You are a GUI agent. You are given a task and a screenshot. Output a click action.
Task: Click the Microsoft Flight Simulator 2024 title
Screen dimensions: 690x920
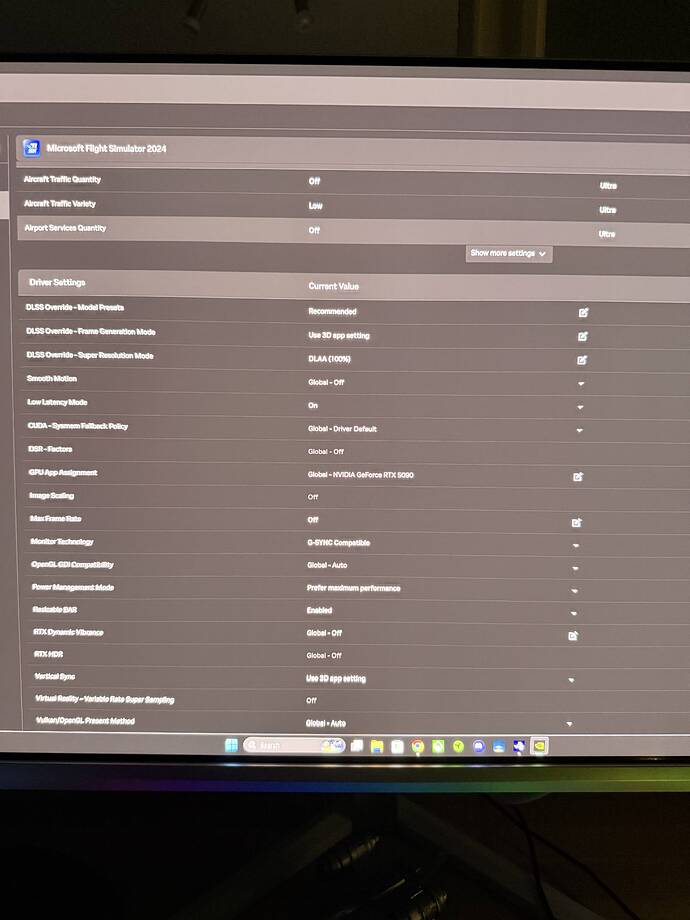tap(107, 148)
